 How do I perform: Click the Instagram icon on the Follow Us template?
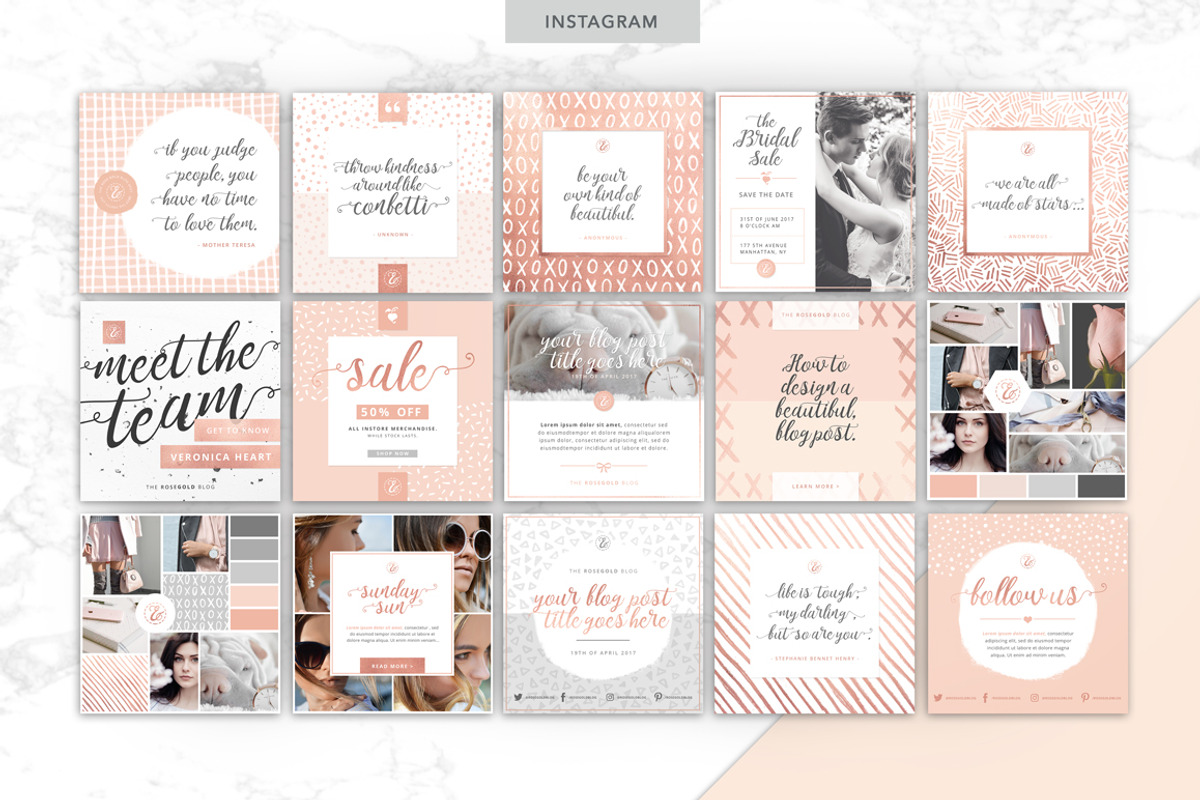tap(1036, 697)
